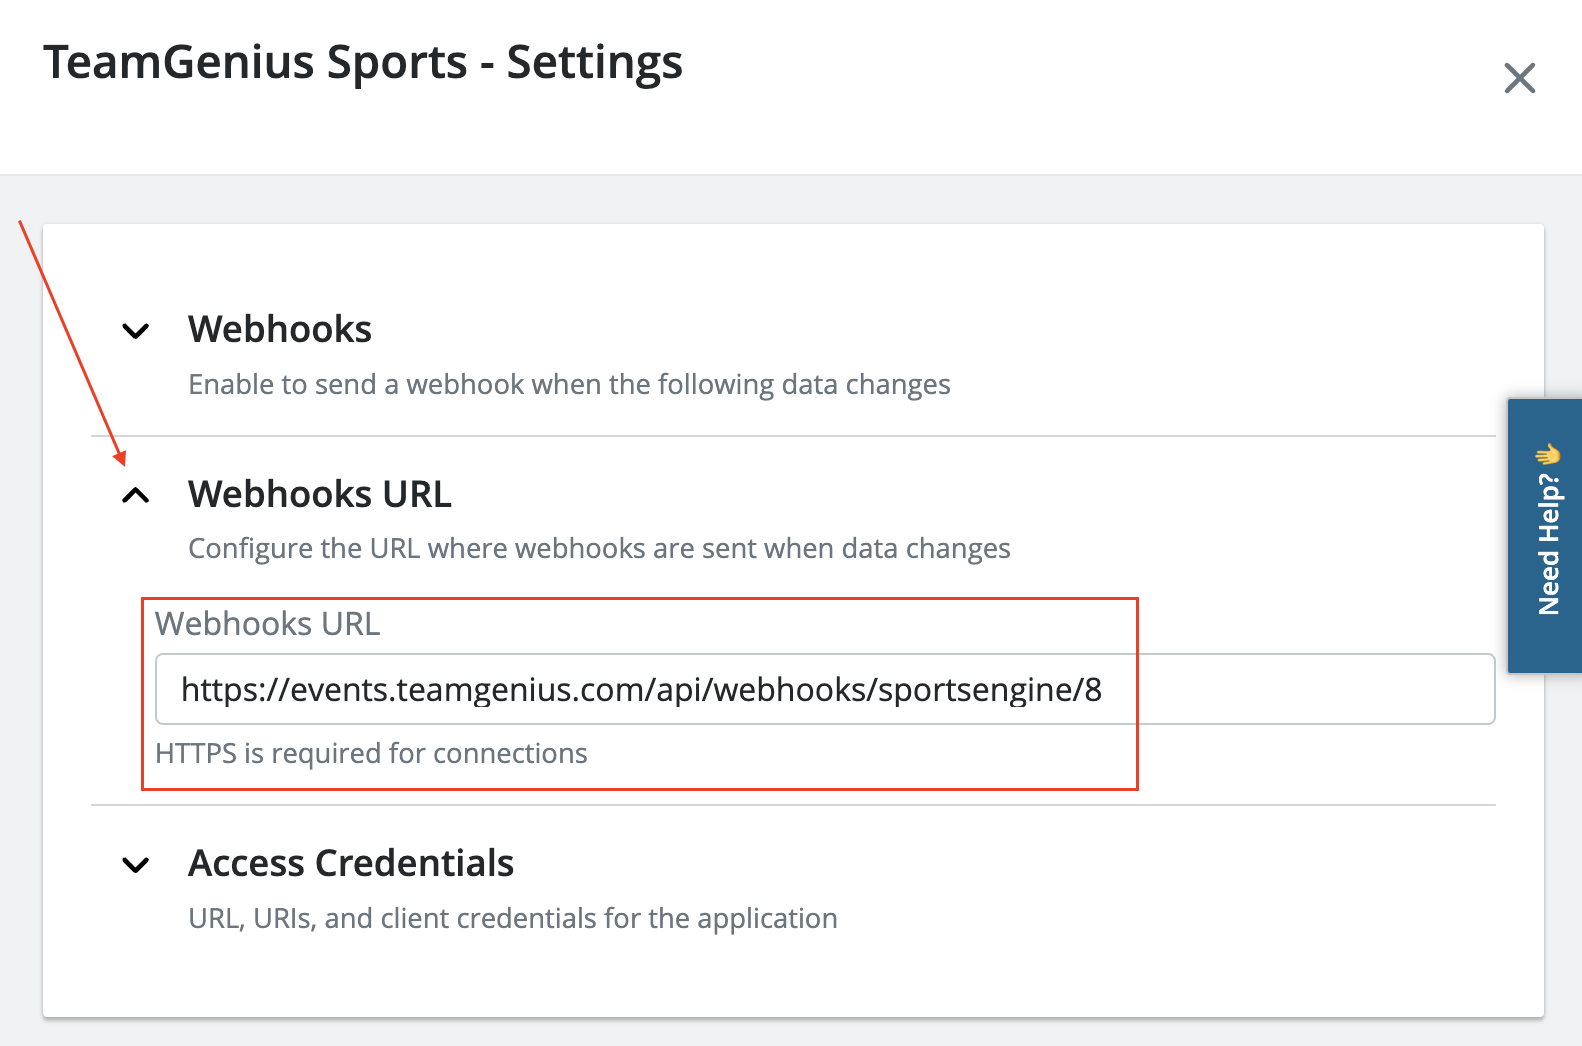Click the Access Credentials heading

351,863
